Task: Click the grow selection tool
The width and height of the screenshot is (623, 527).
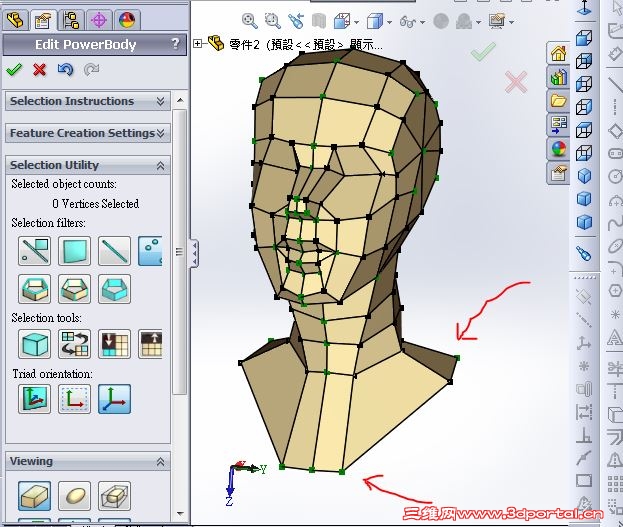Action: pos(114,344)
